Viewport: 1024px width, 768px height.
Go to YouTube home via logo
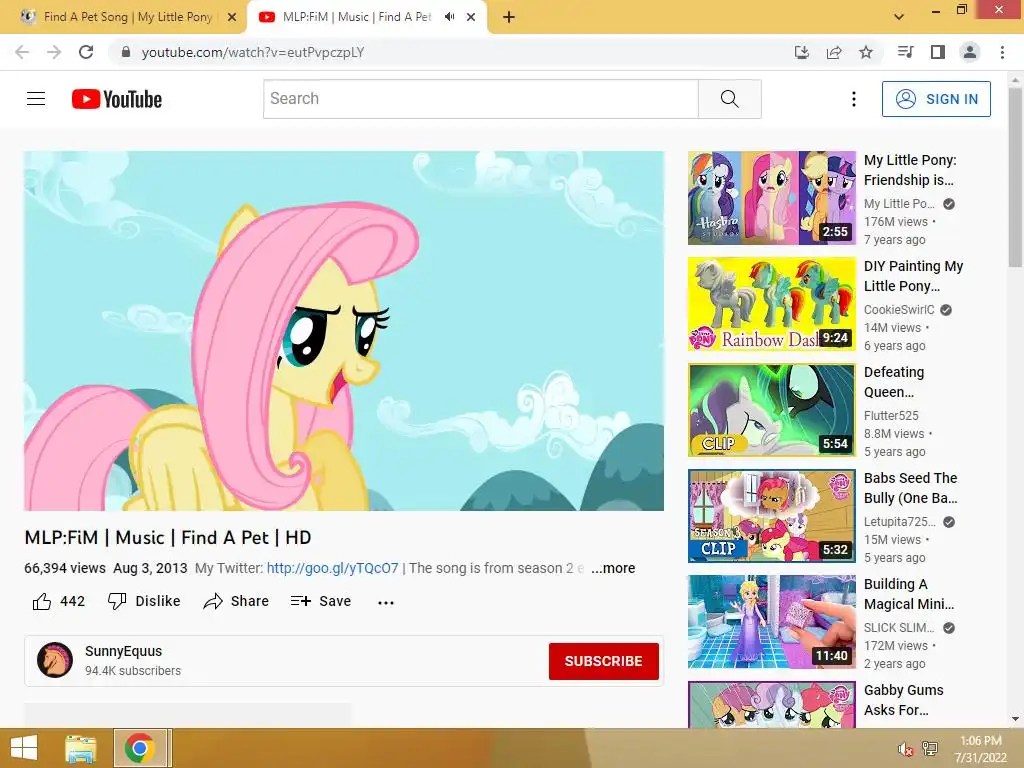117,99
